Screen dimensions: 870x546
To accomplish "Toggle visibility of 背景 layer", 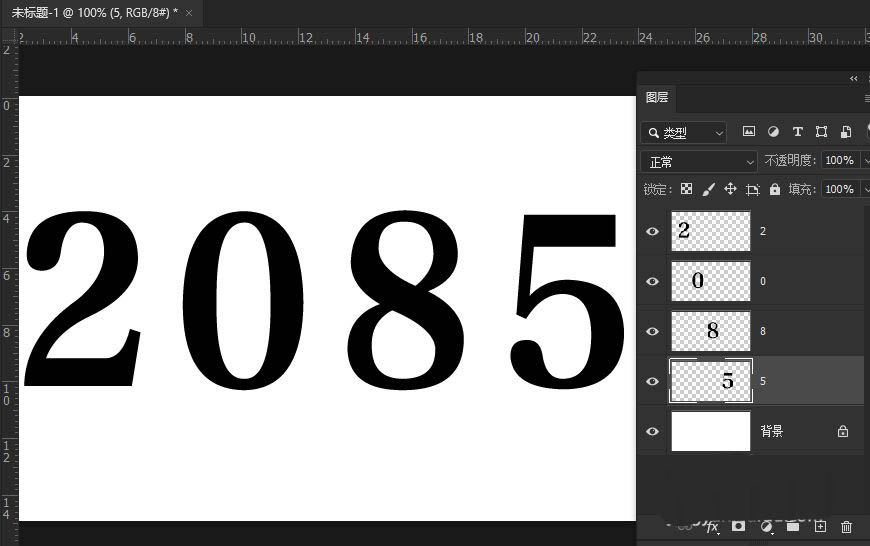I will [x=652, y=431].
